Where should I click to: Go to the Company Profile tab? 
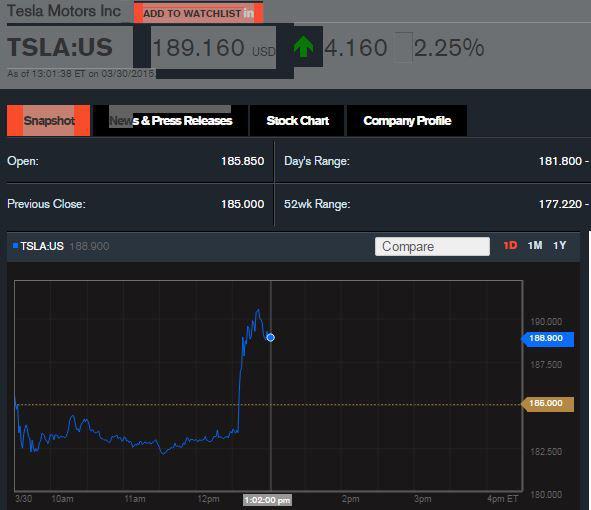[407, 121]
